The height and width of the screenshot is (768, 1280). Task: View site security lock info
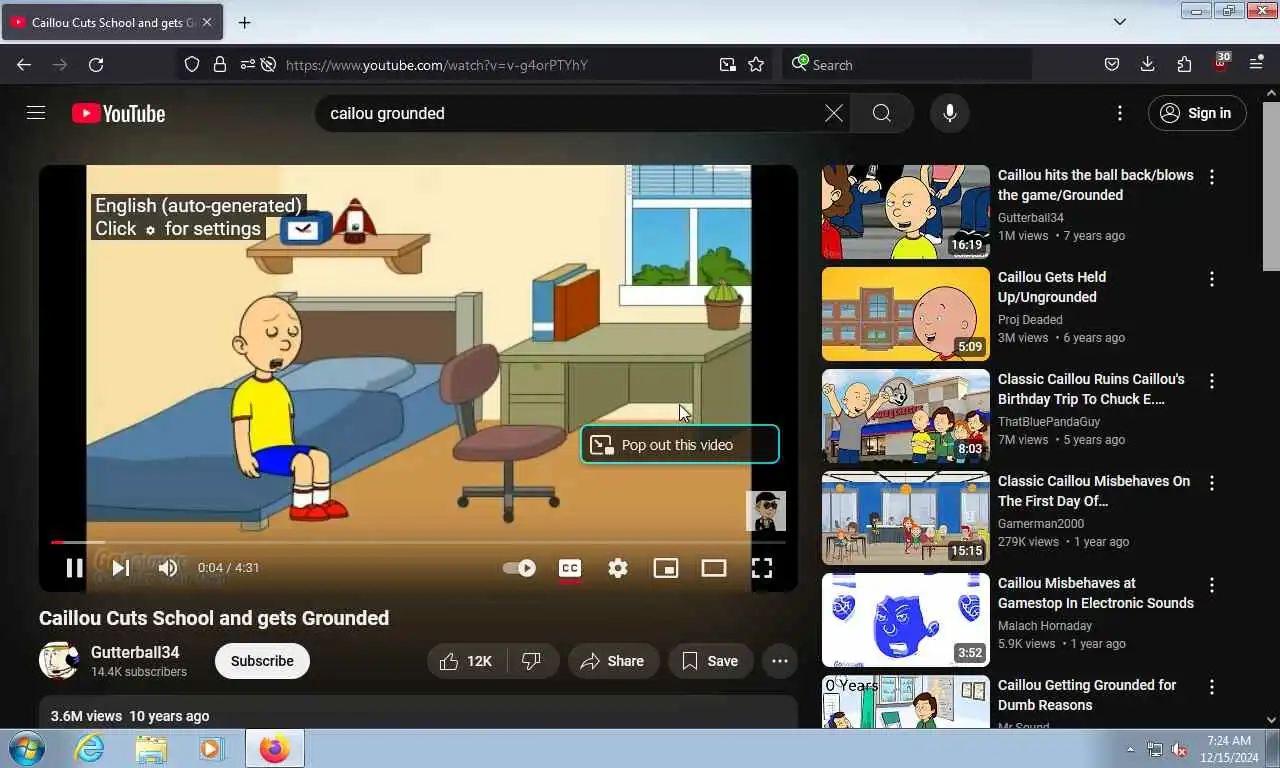tap(220, 64)
